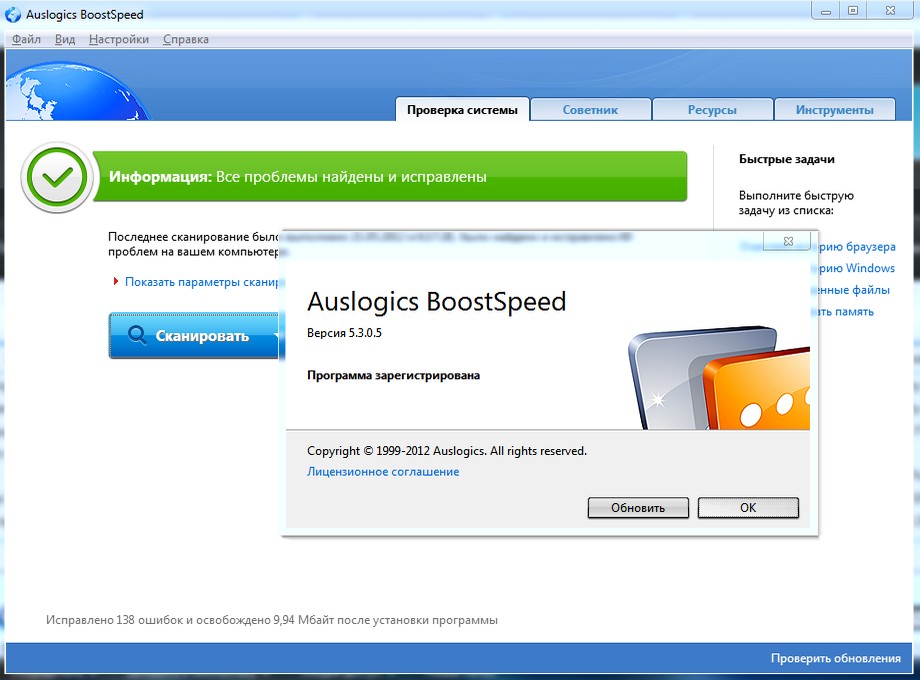Viewport: 920px width, 680px height.
Task: Open the Лицензионное соглашение link
Action: (x=383, y=472)
